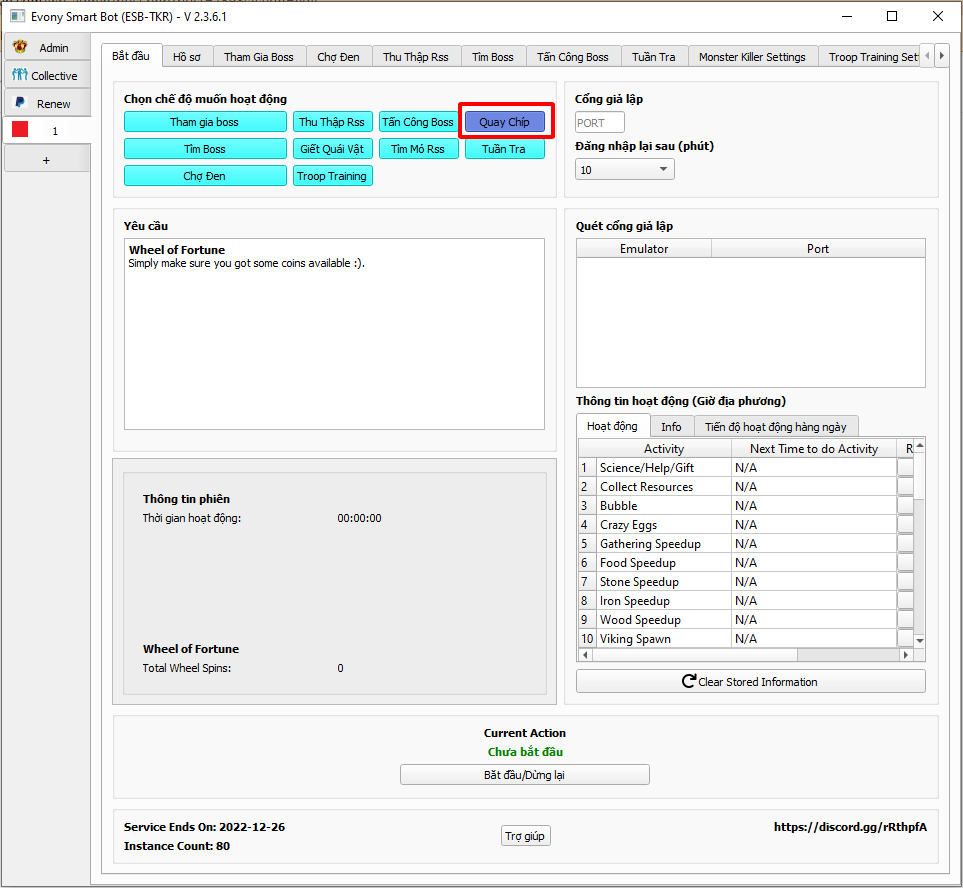Click the Trợ giúp help button
Image resolution: width=963 pixels, height=888 pixels.
coord(525,836)
